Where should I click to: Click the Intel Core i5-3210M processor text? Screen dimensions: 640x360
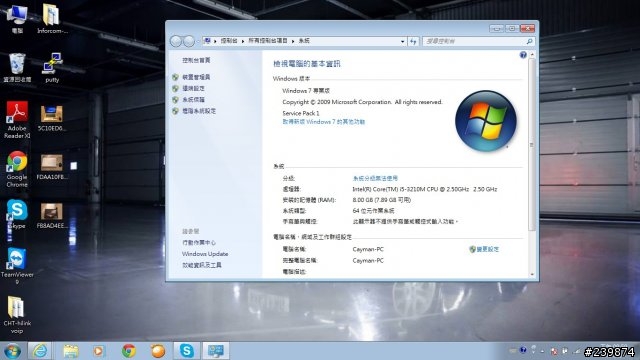click(x=424, y=189)
